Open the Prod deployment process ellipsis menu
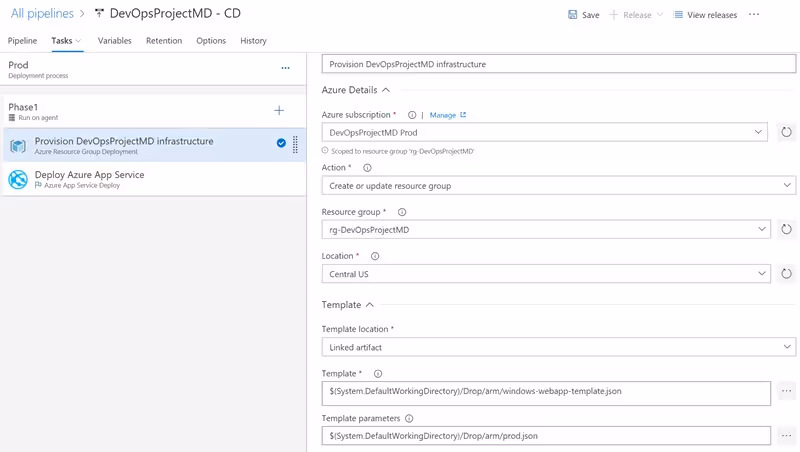 coord(285,68)
